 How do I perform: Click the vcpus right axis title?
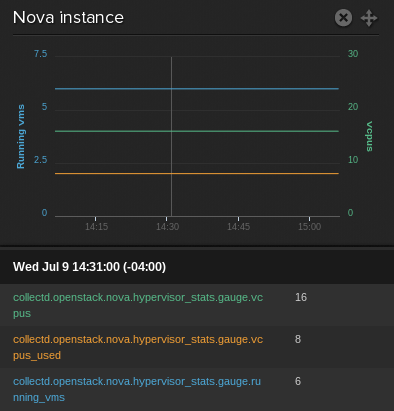[x=369, y=136]
